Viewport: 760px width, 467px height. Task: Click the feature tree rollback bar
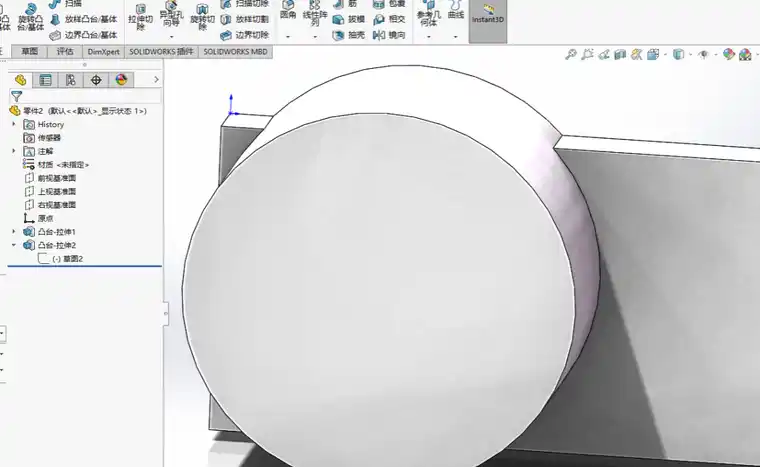[x=84, y=266]
